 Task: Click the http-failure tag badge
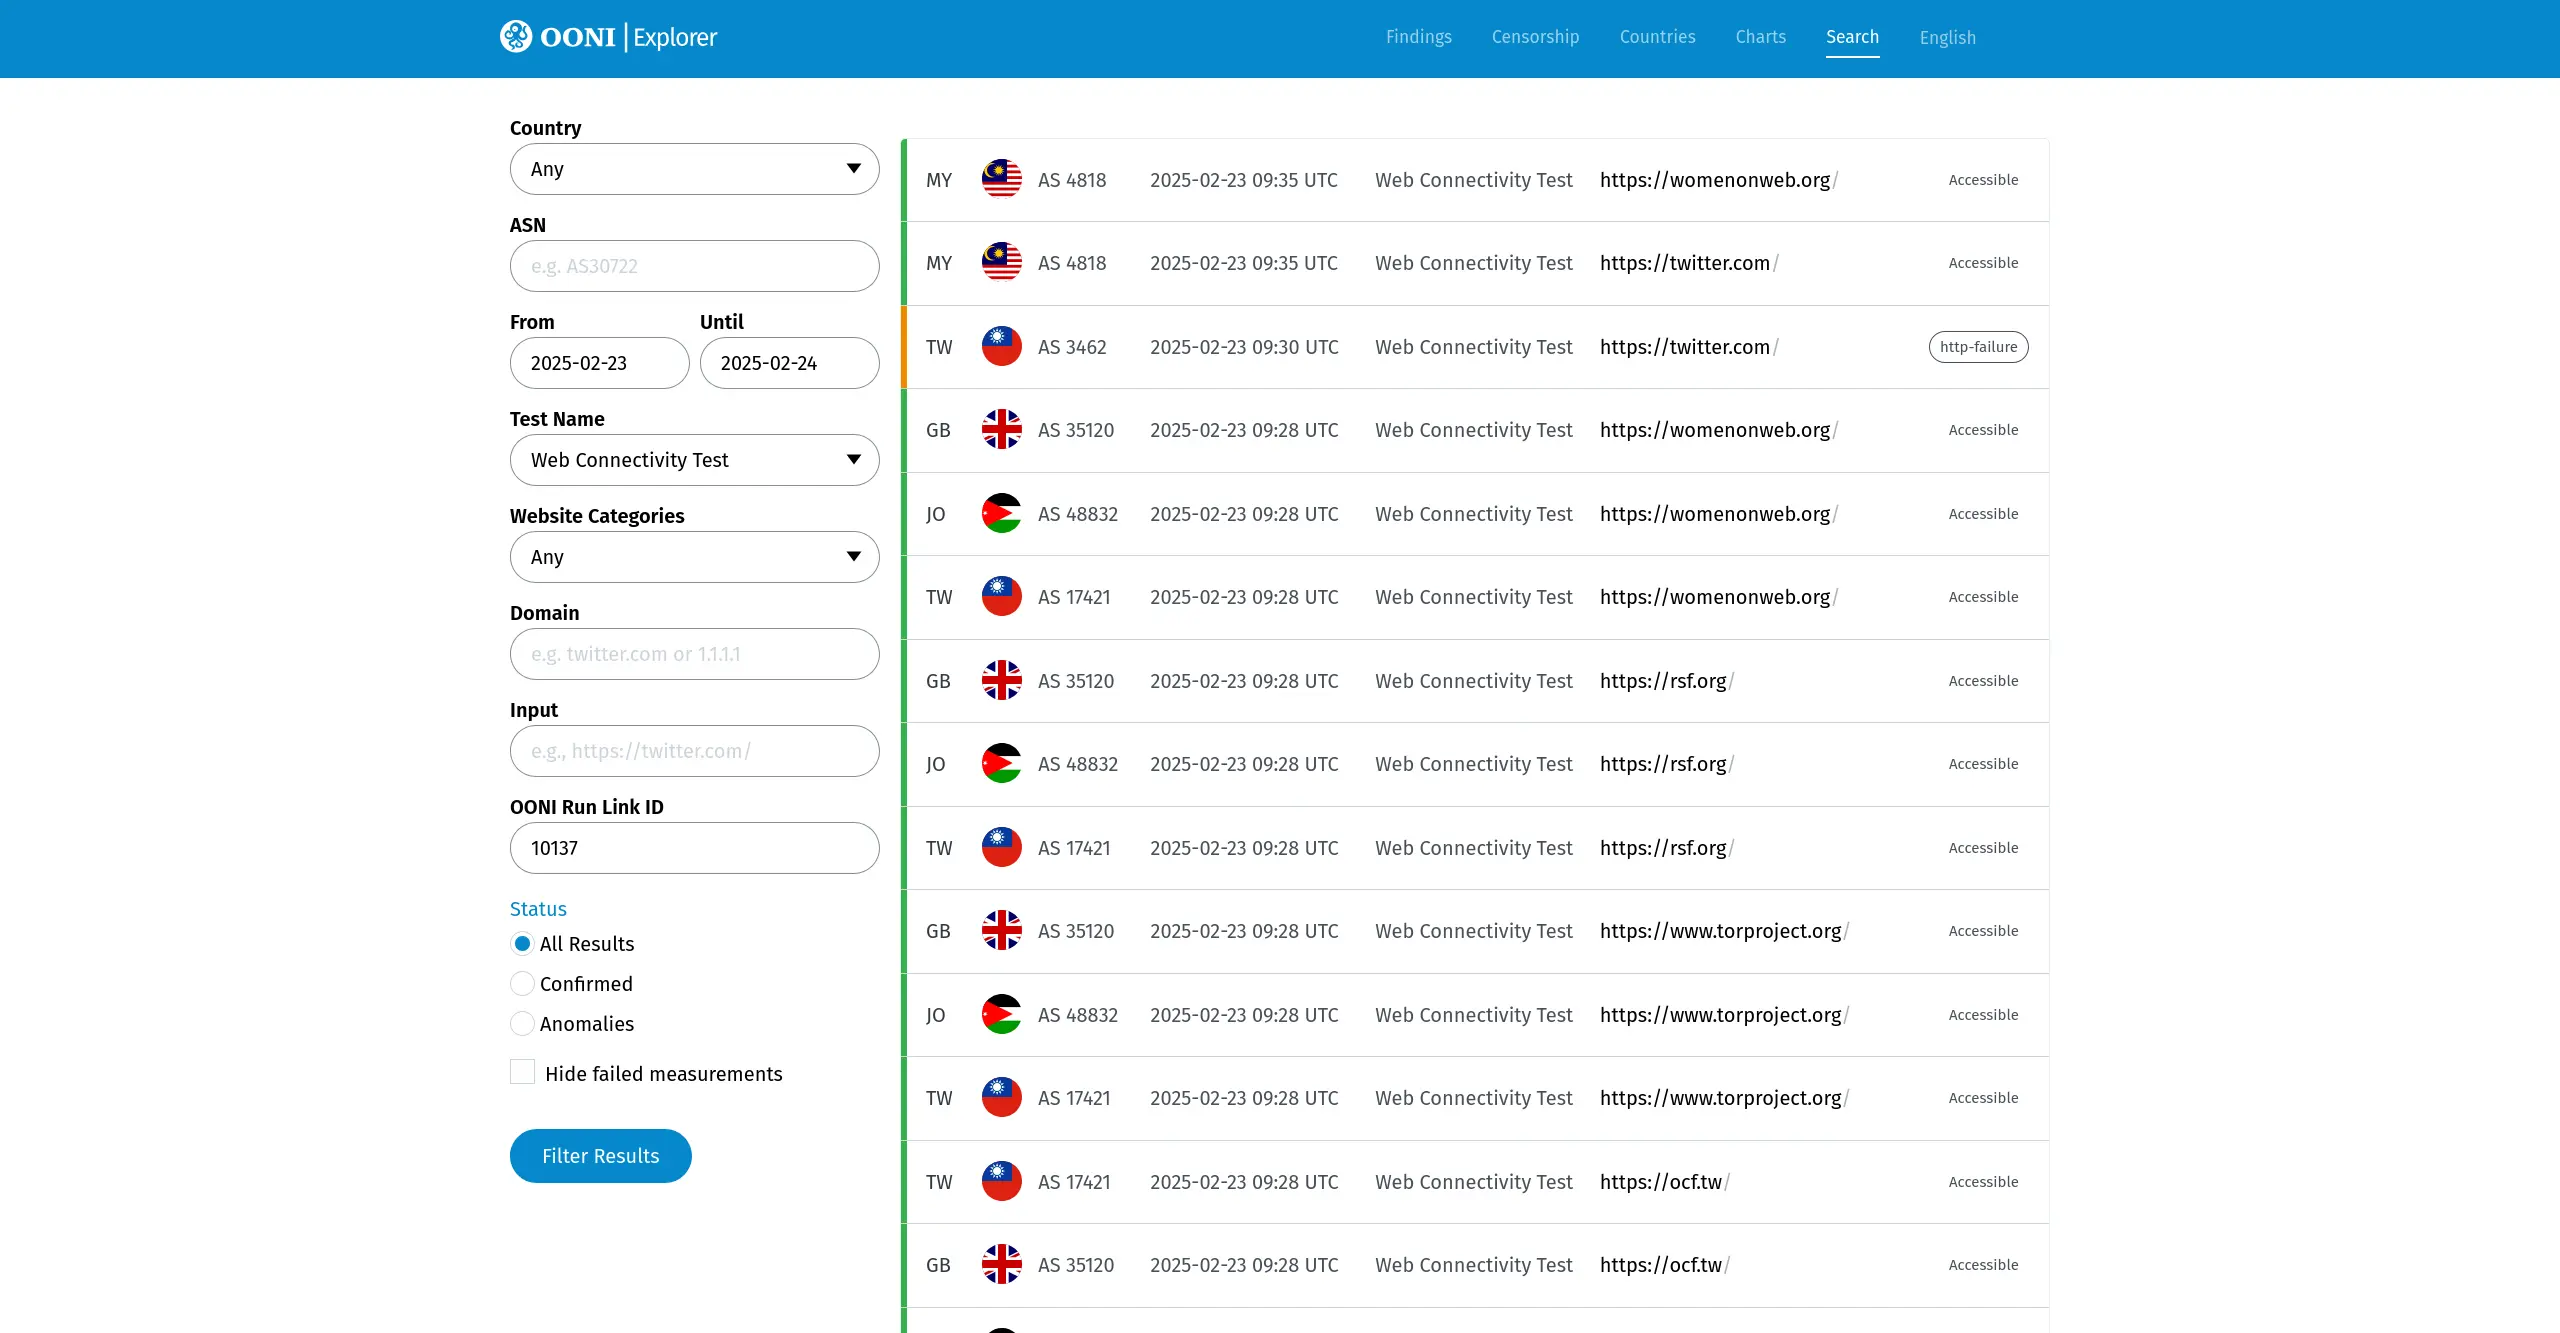pyautogui.click(x=1978, y=347)
